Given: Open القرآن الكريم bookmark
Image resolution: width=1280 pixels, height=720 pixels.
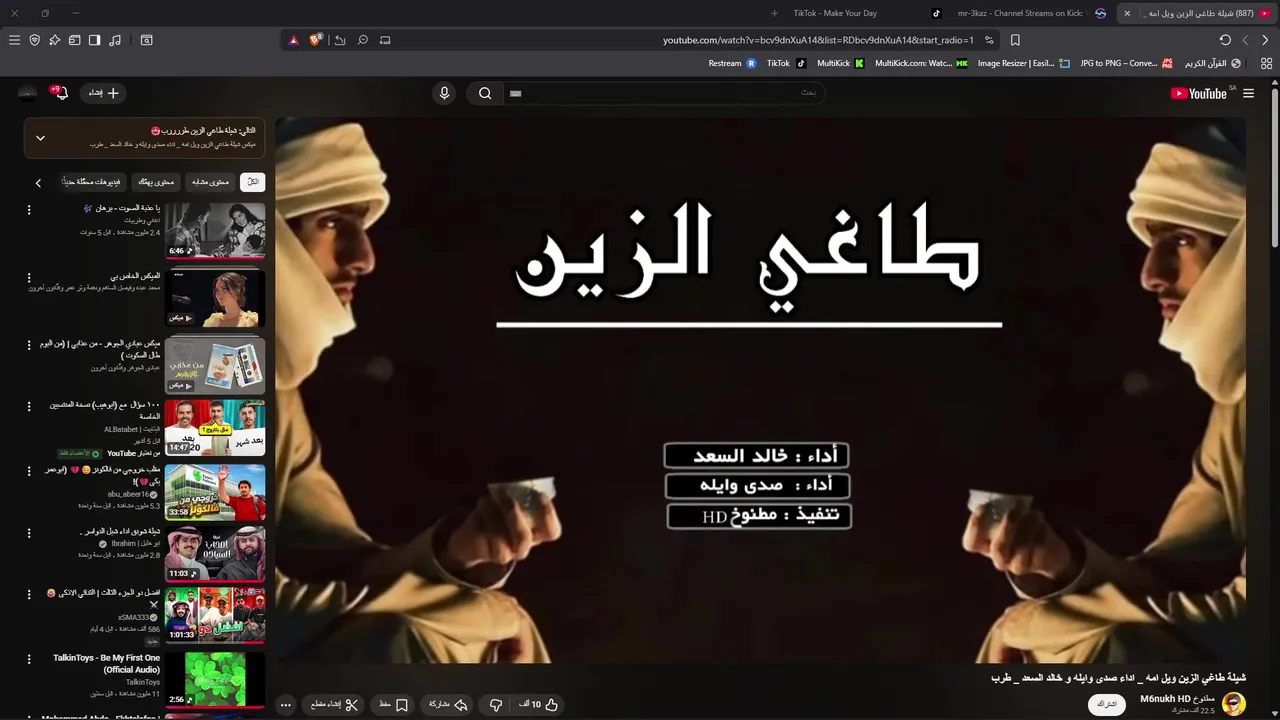Looking at the screenshot, I should coord(1213,63).
